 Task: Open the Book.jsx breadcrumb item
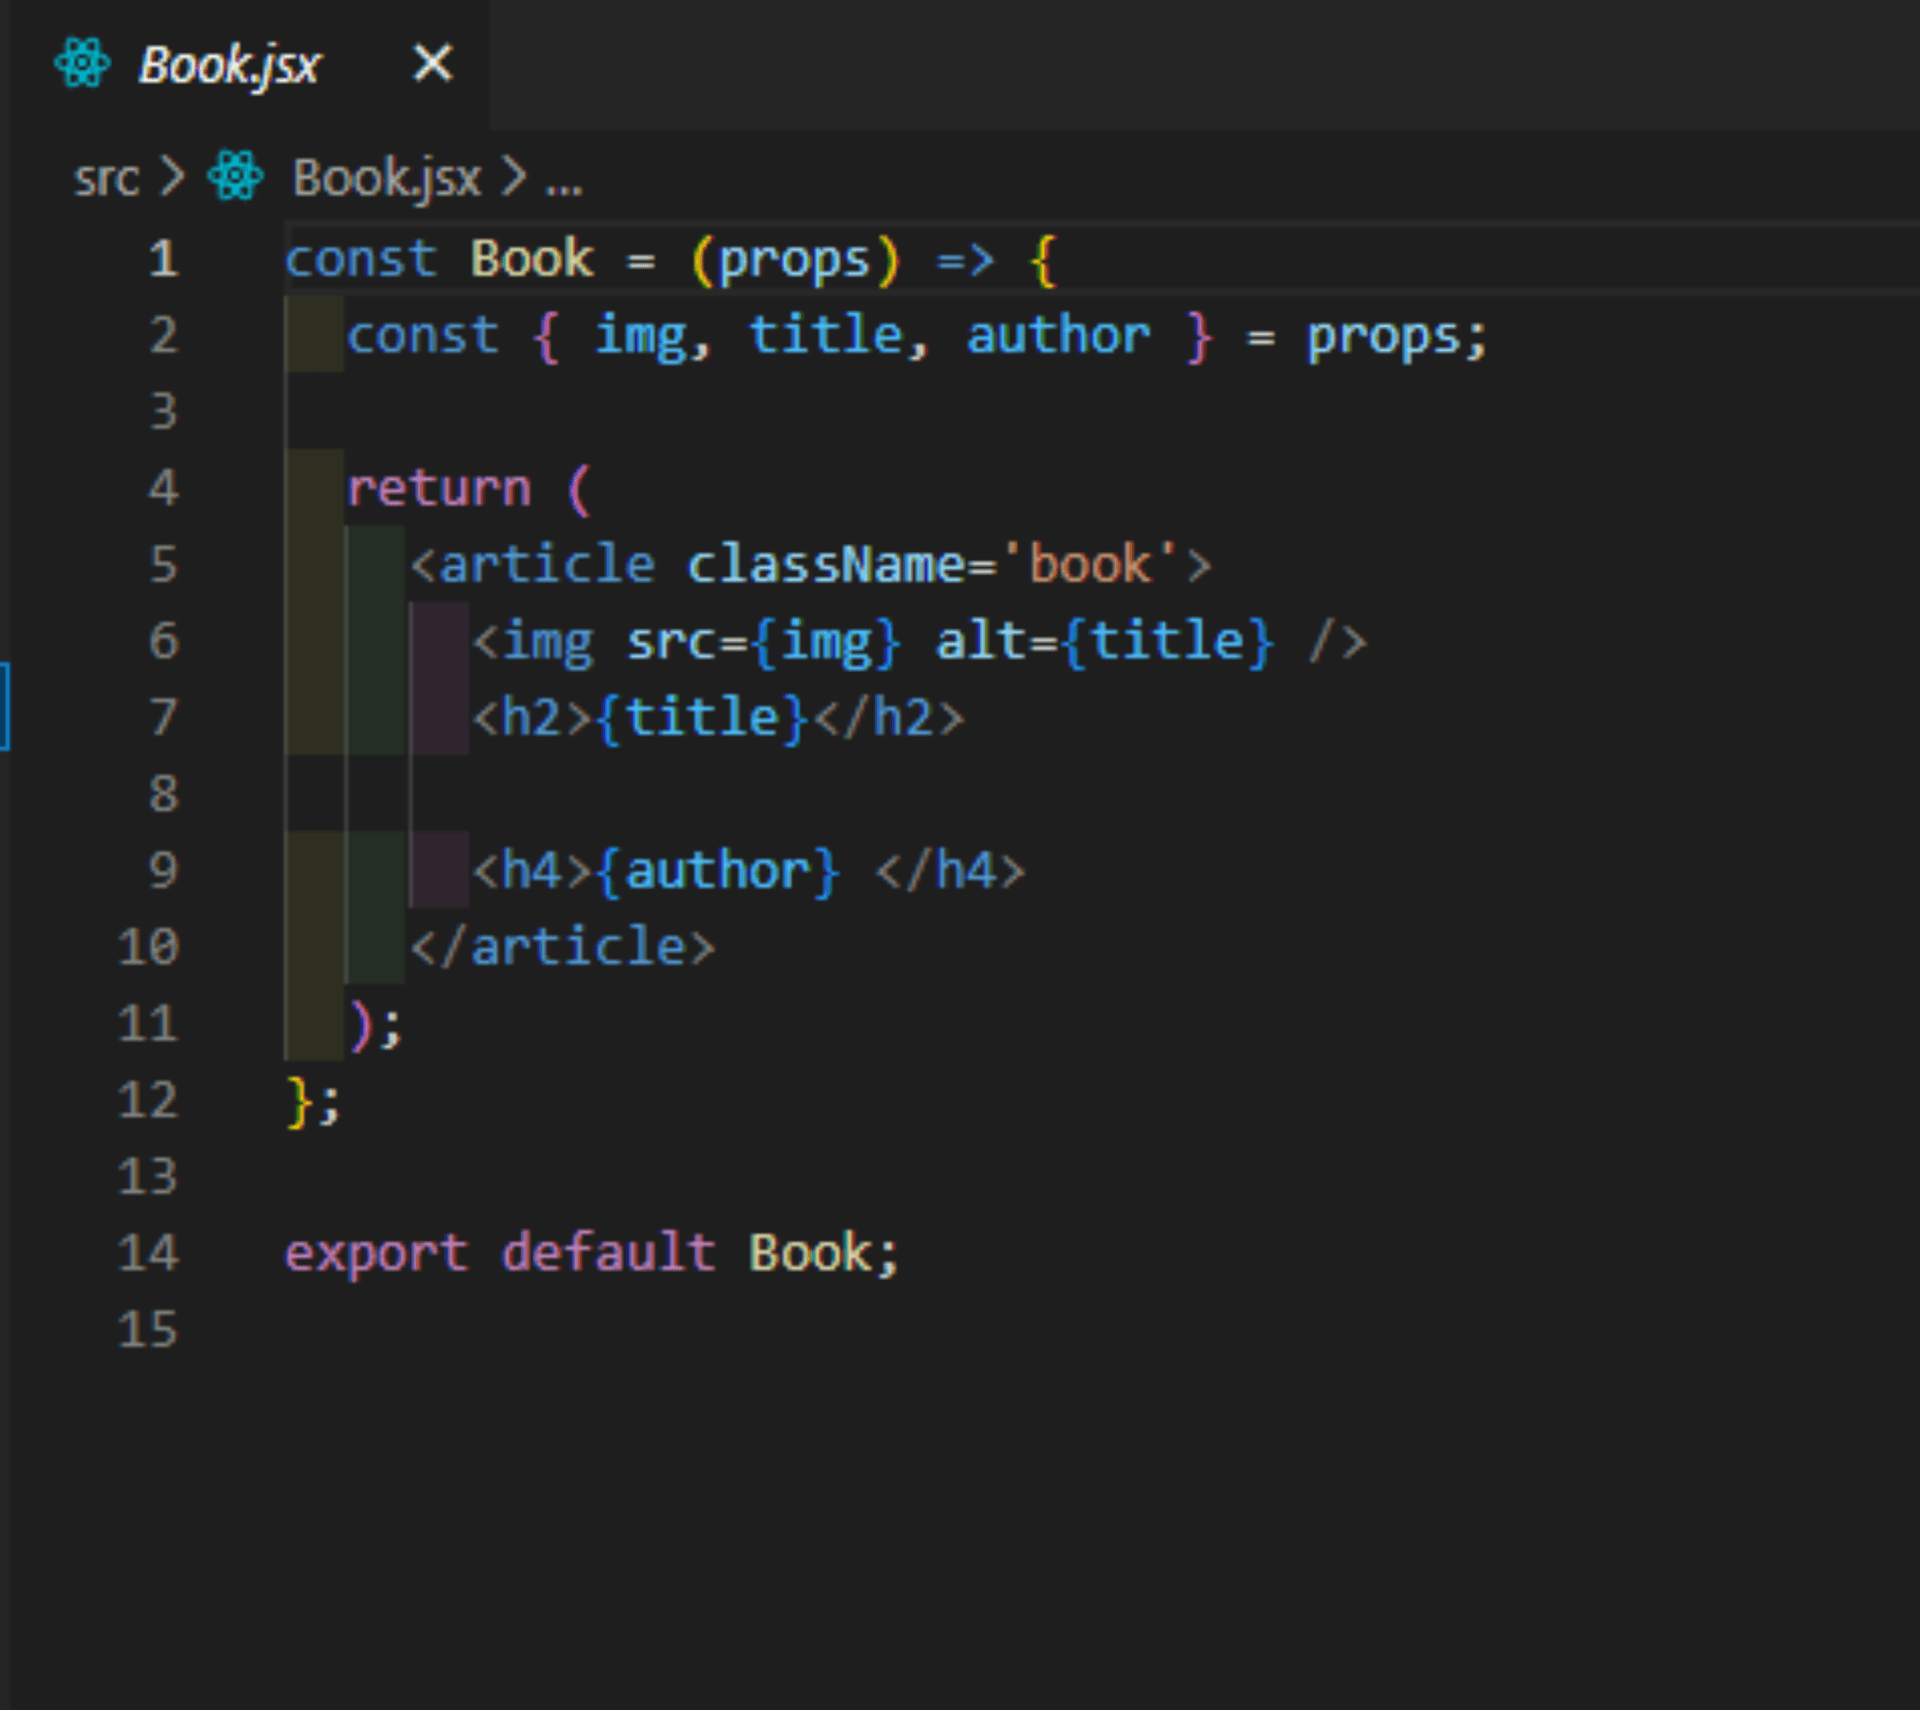pos(386,179)
